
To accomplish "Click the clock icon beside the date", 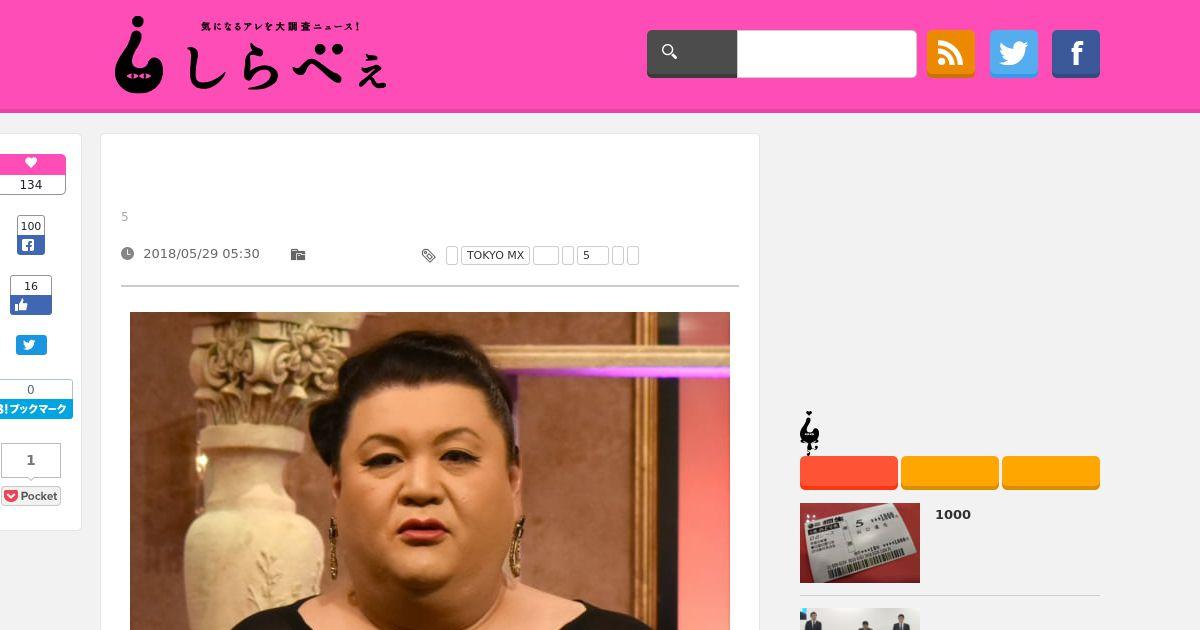I will [127, 254].
